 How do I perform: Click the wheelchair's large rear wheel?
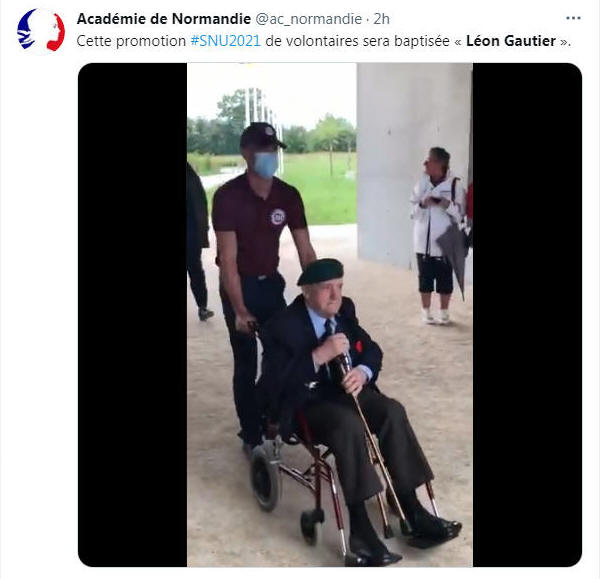(265, 479)
